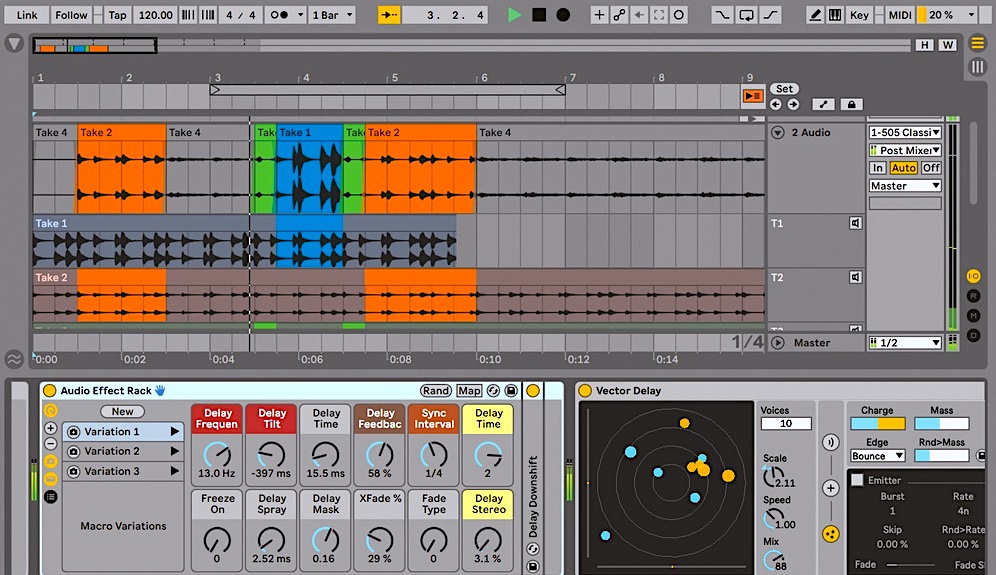Click the New variation button
Image resolution: width=996 pixels, height=575 pixels.
122,412
